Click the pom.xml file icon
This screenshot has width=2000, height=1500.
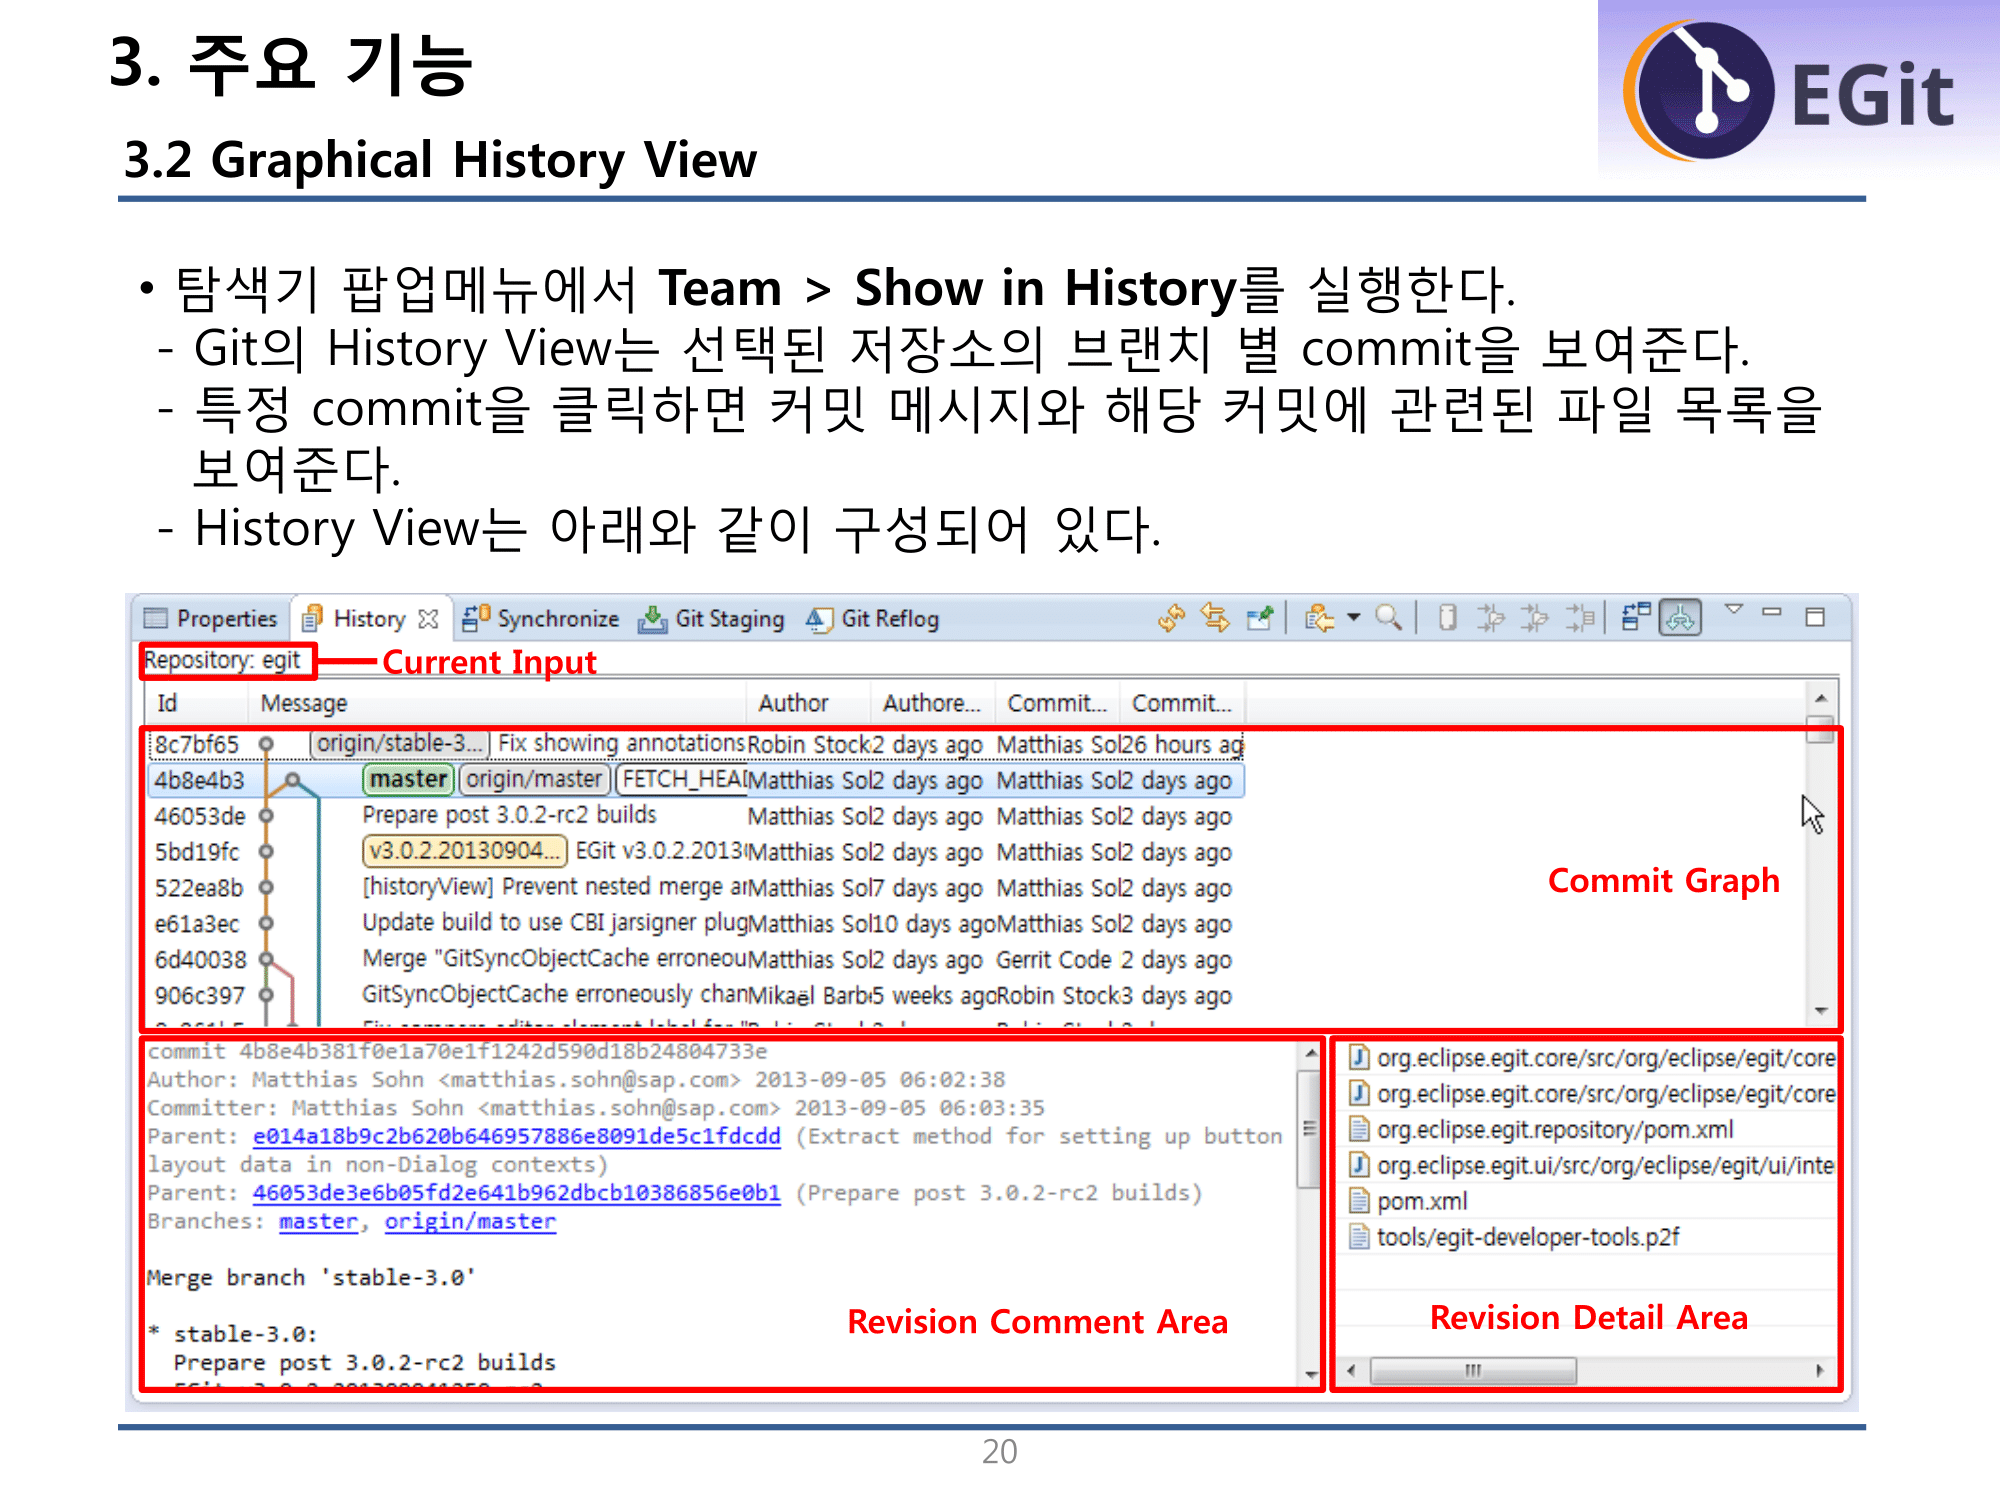point(1359,1201)
